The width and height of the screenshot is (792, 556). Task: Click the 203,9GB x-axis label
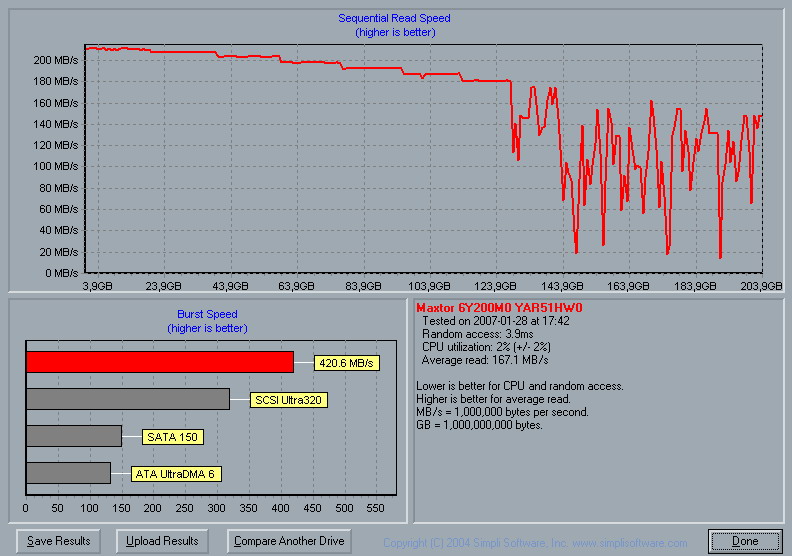pyautogui.click(x=761, y=286)
